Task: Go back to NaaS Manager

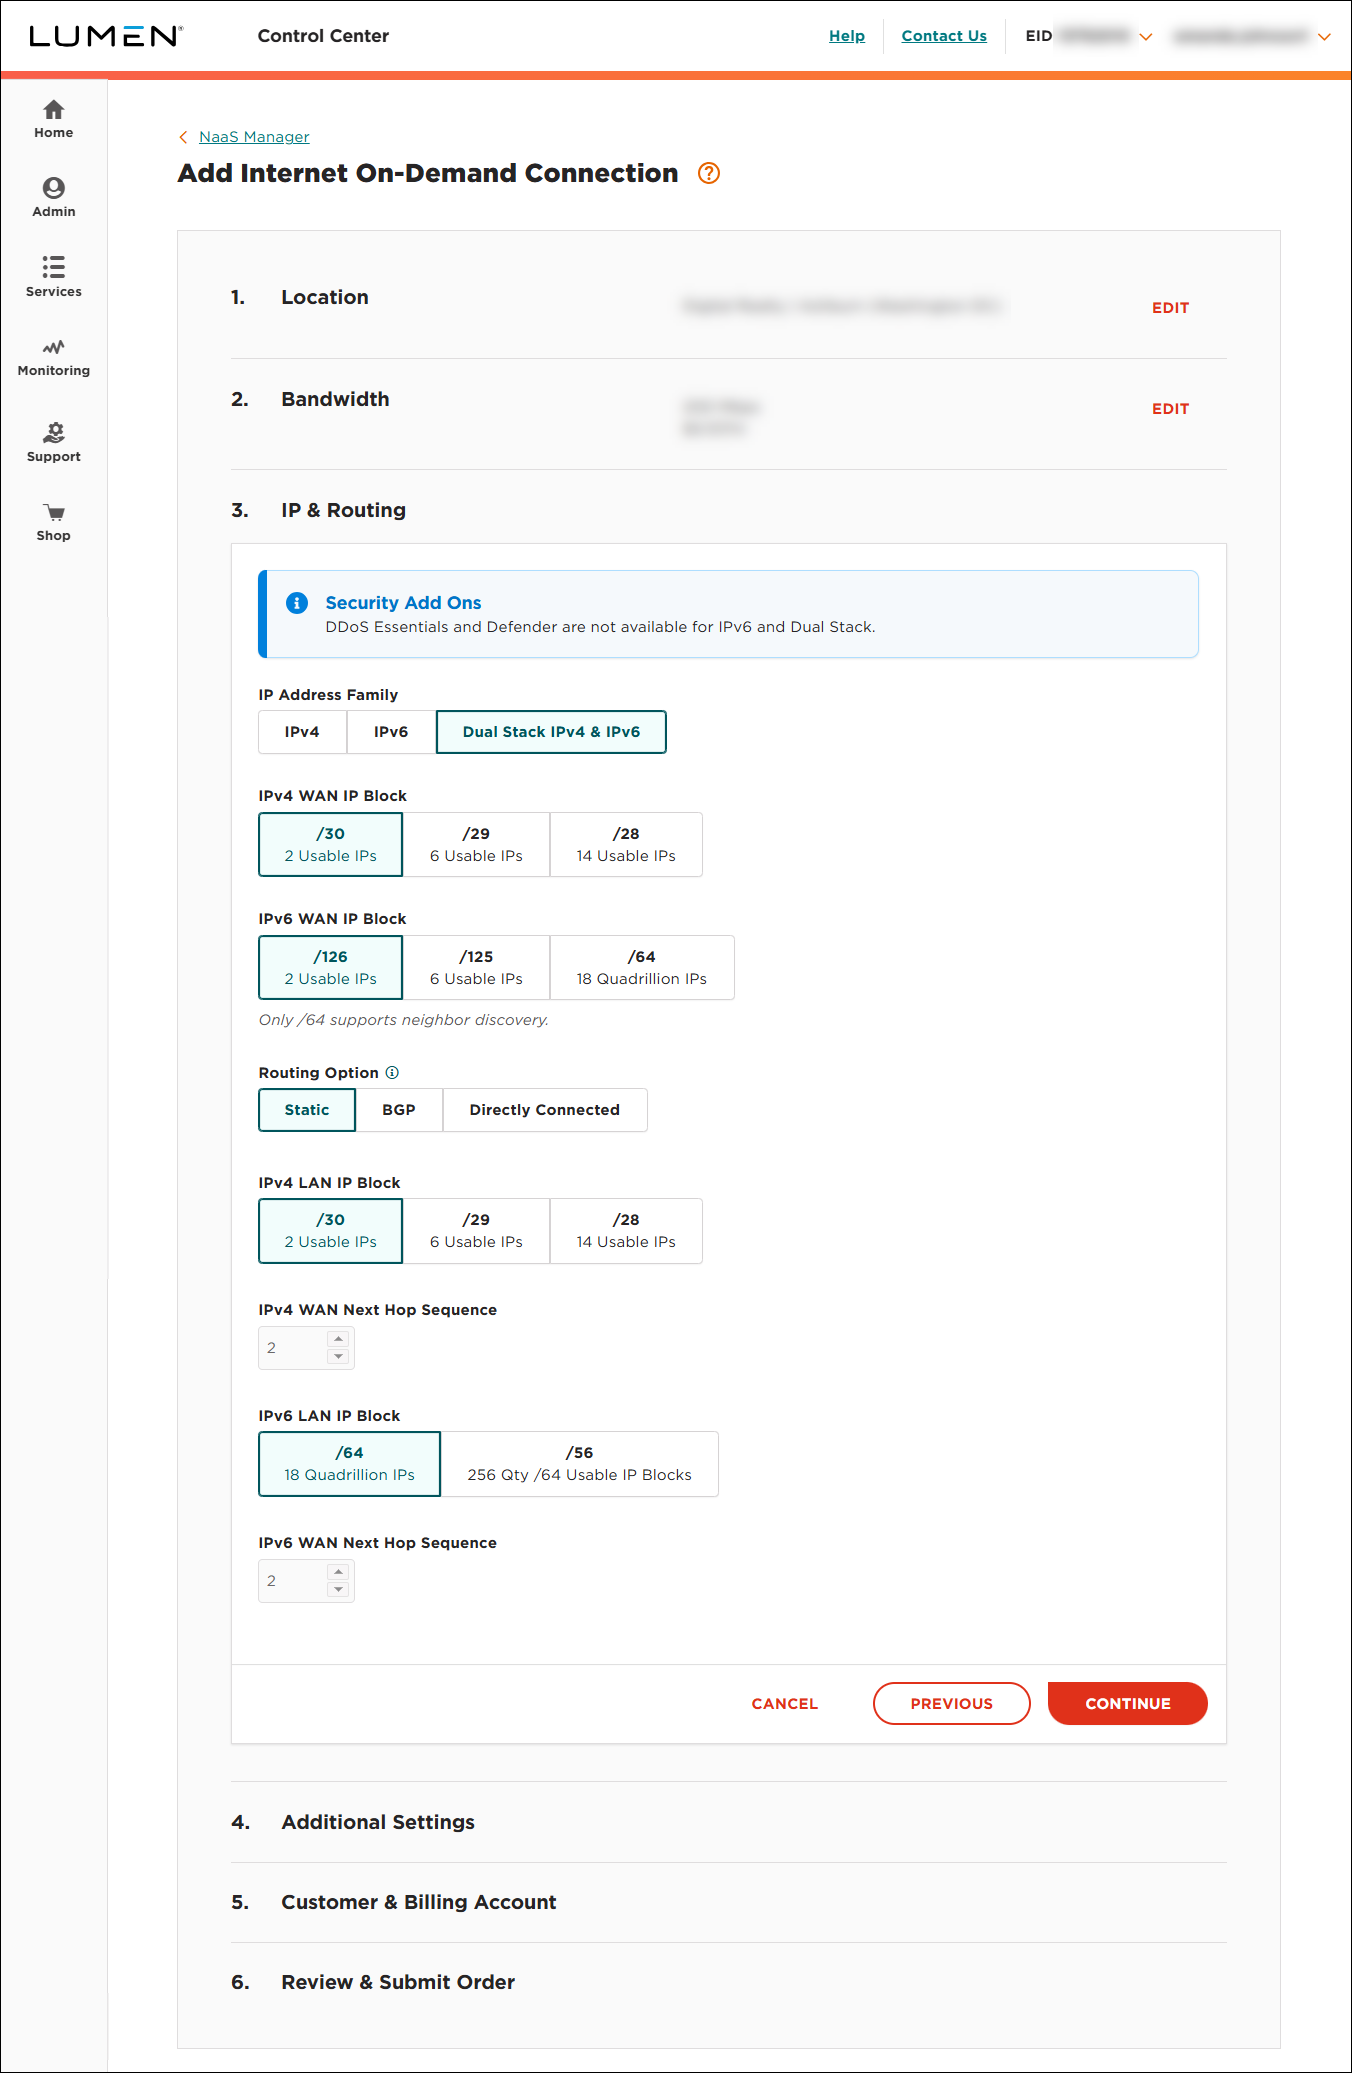Action: tap(254, 137)
